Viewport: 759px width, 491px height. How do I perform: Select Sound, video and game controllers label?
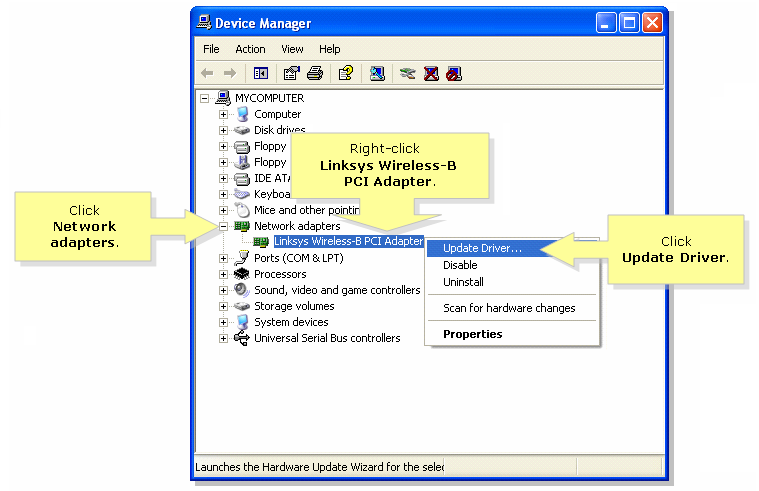click(337, 290)
